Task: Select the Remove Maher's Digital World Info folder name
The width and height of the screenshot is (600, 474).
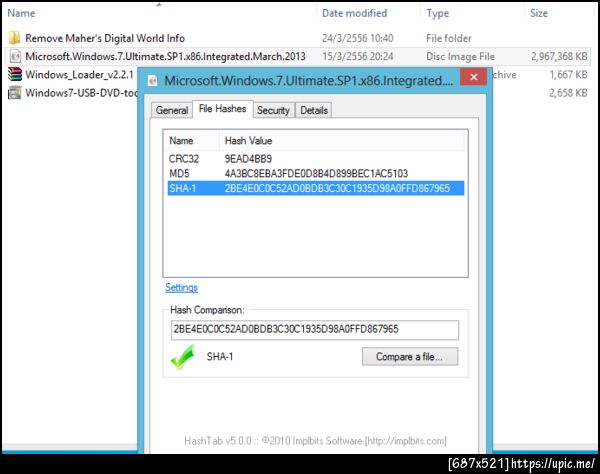Action: (105, 38)
